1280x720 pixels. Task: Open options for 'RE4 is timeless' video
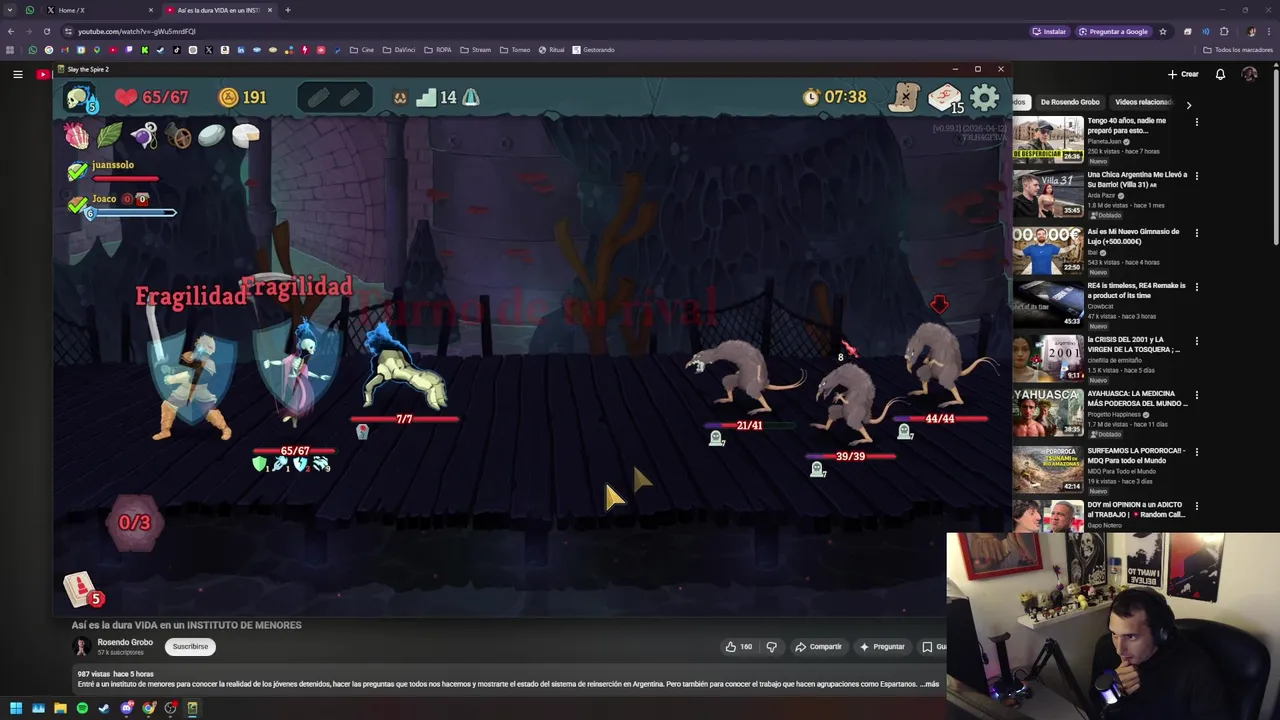(1196, 287)
